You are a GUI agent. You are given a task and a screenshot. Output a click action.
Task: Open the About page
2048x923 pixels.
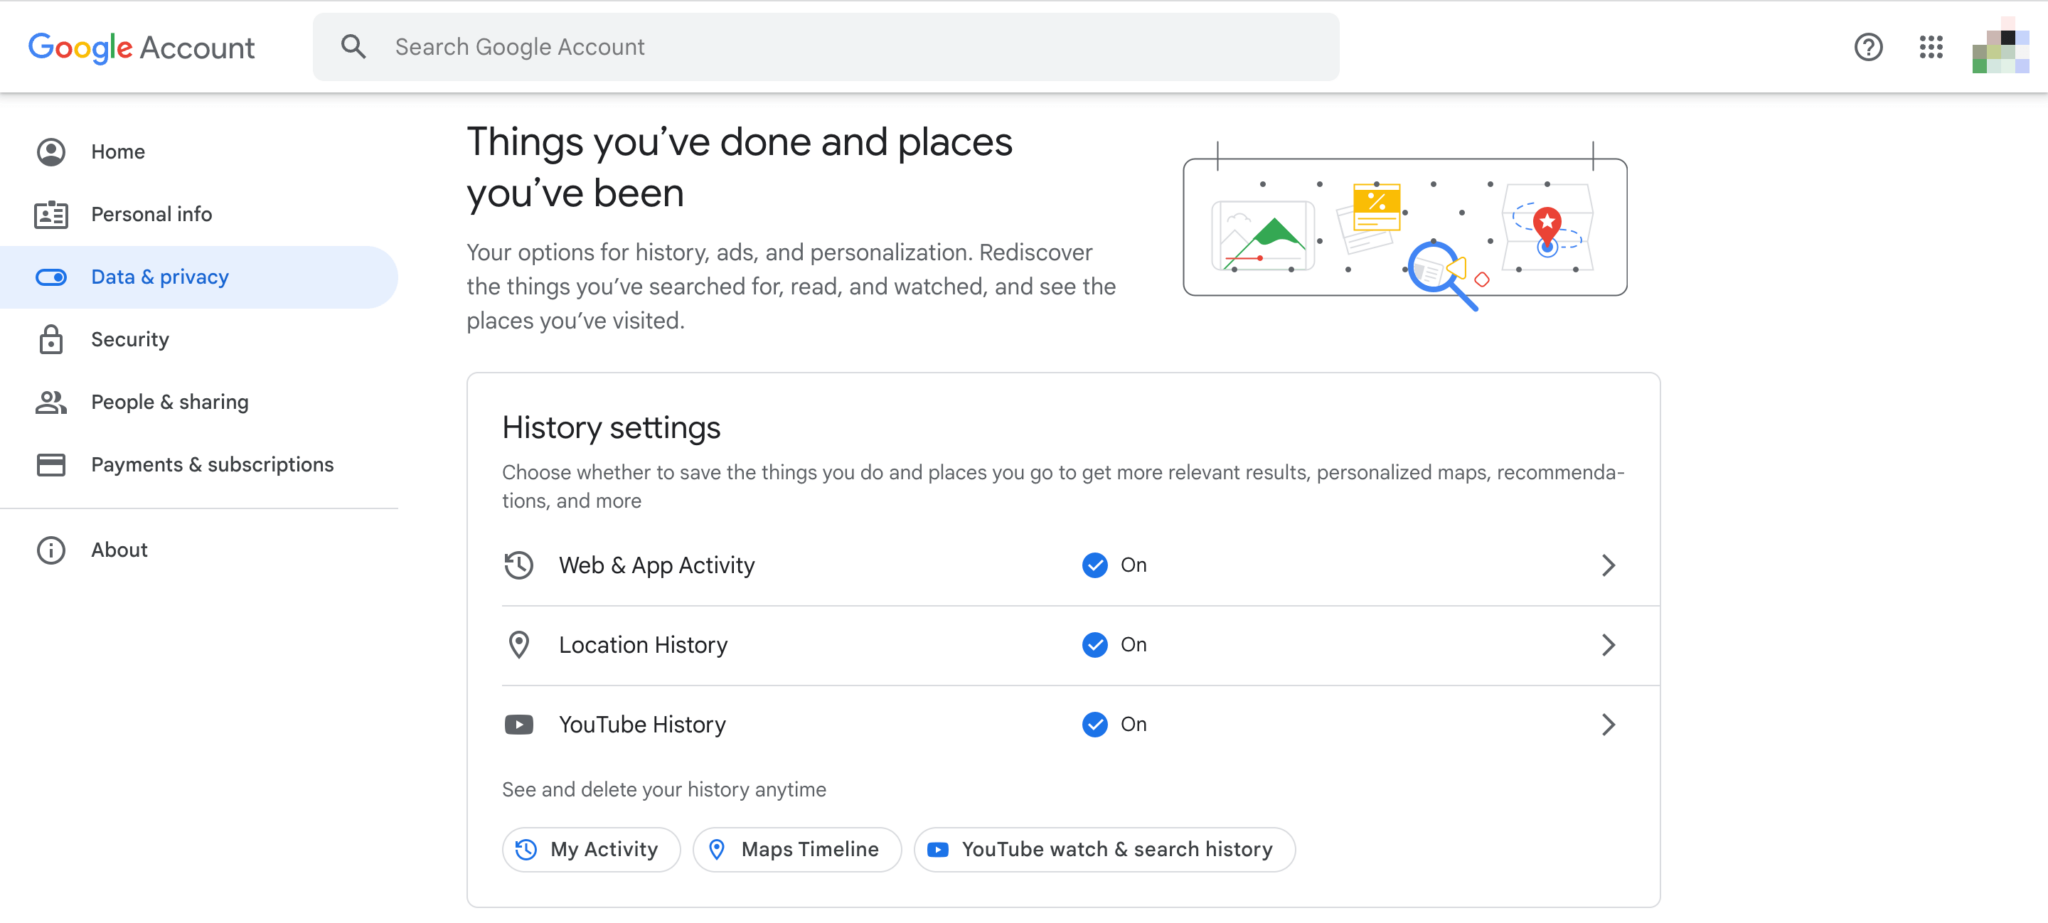pos(199,550)
